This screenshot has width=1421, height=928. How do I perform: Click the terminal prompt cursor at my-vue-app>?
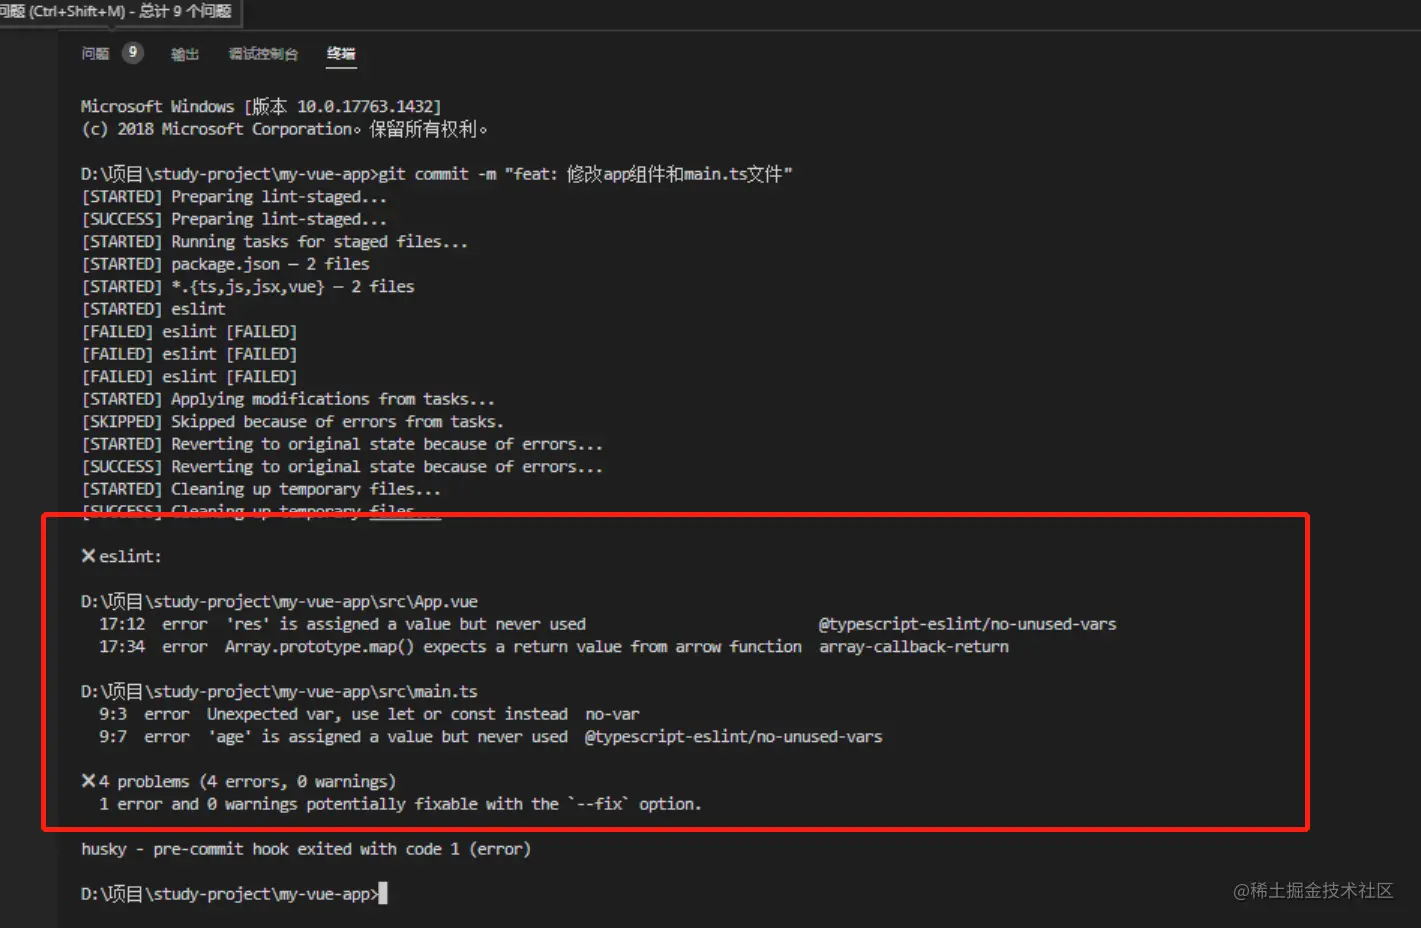point(382,894)
